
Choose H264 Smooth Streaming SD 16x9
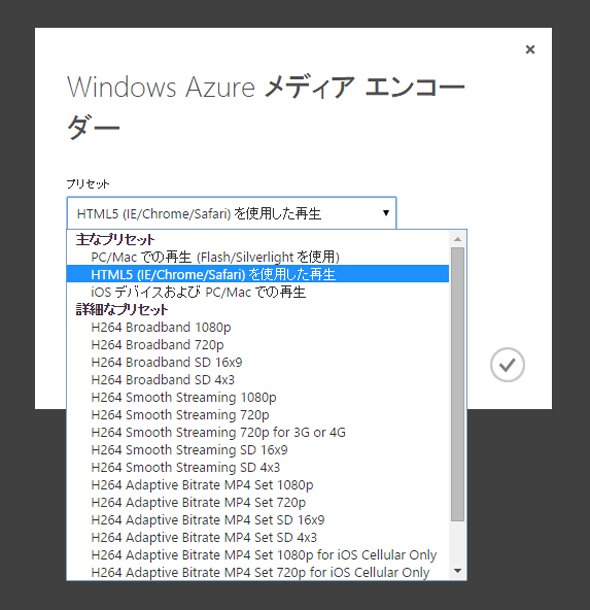click(257, 450)
